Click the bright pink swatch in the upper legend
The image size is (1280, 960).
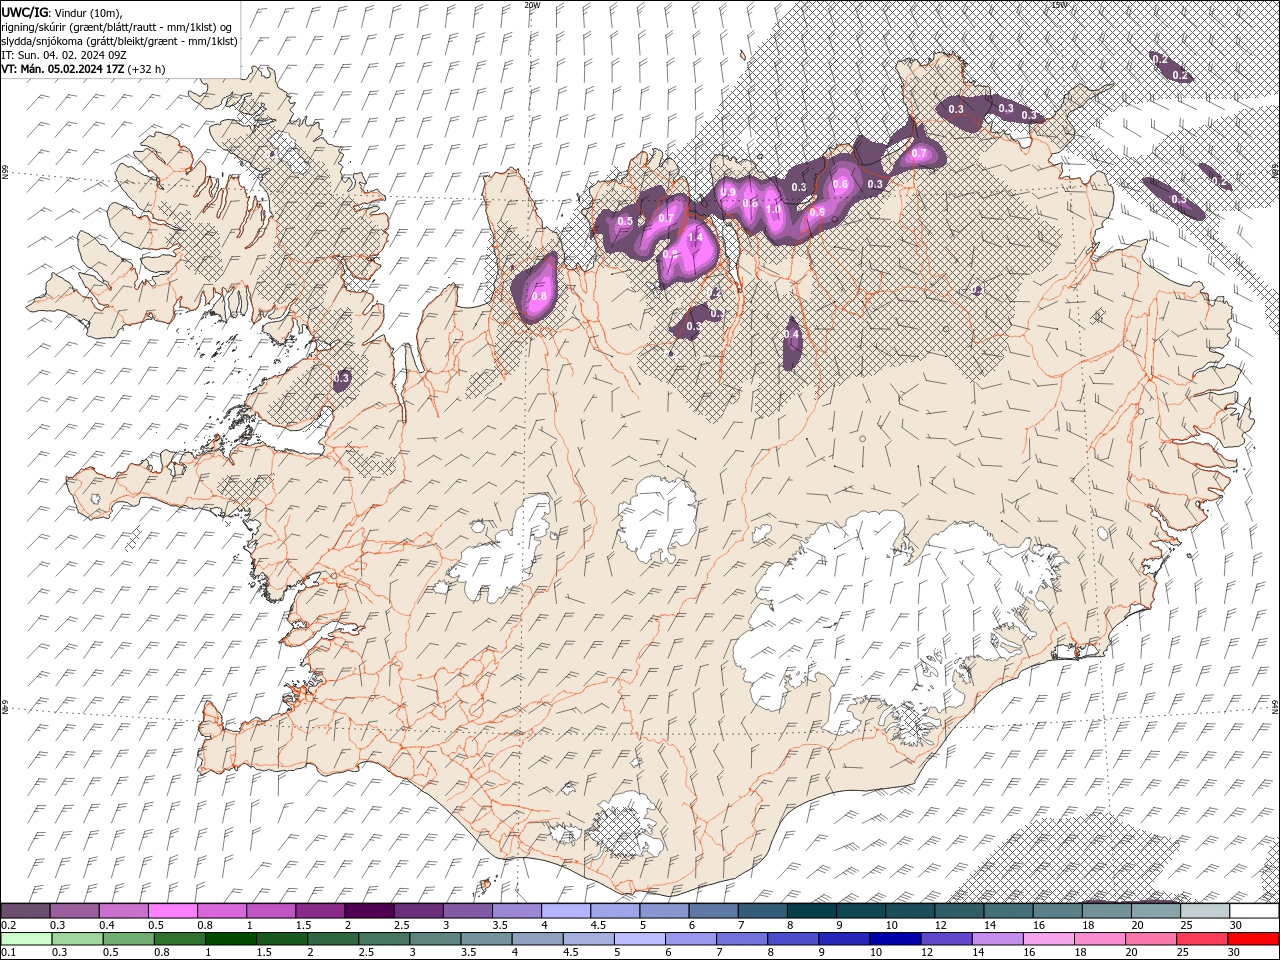click(x=172, y=911)
